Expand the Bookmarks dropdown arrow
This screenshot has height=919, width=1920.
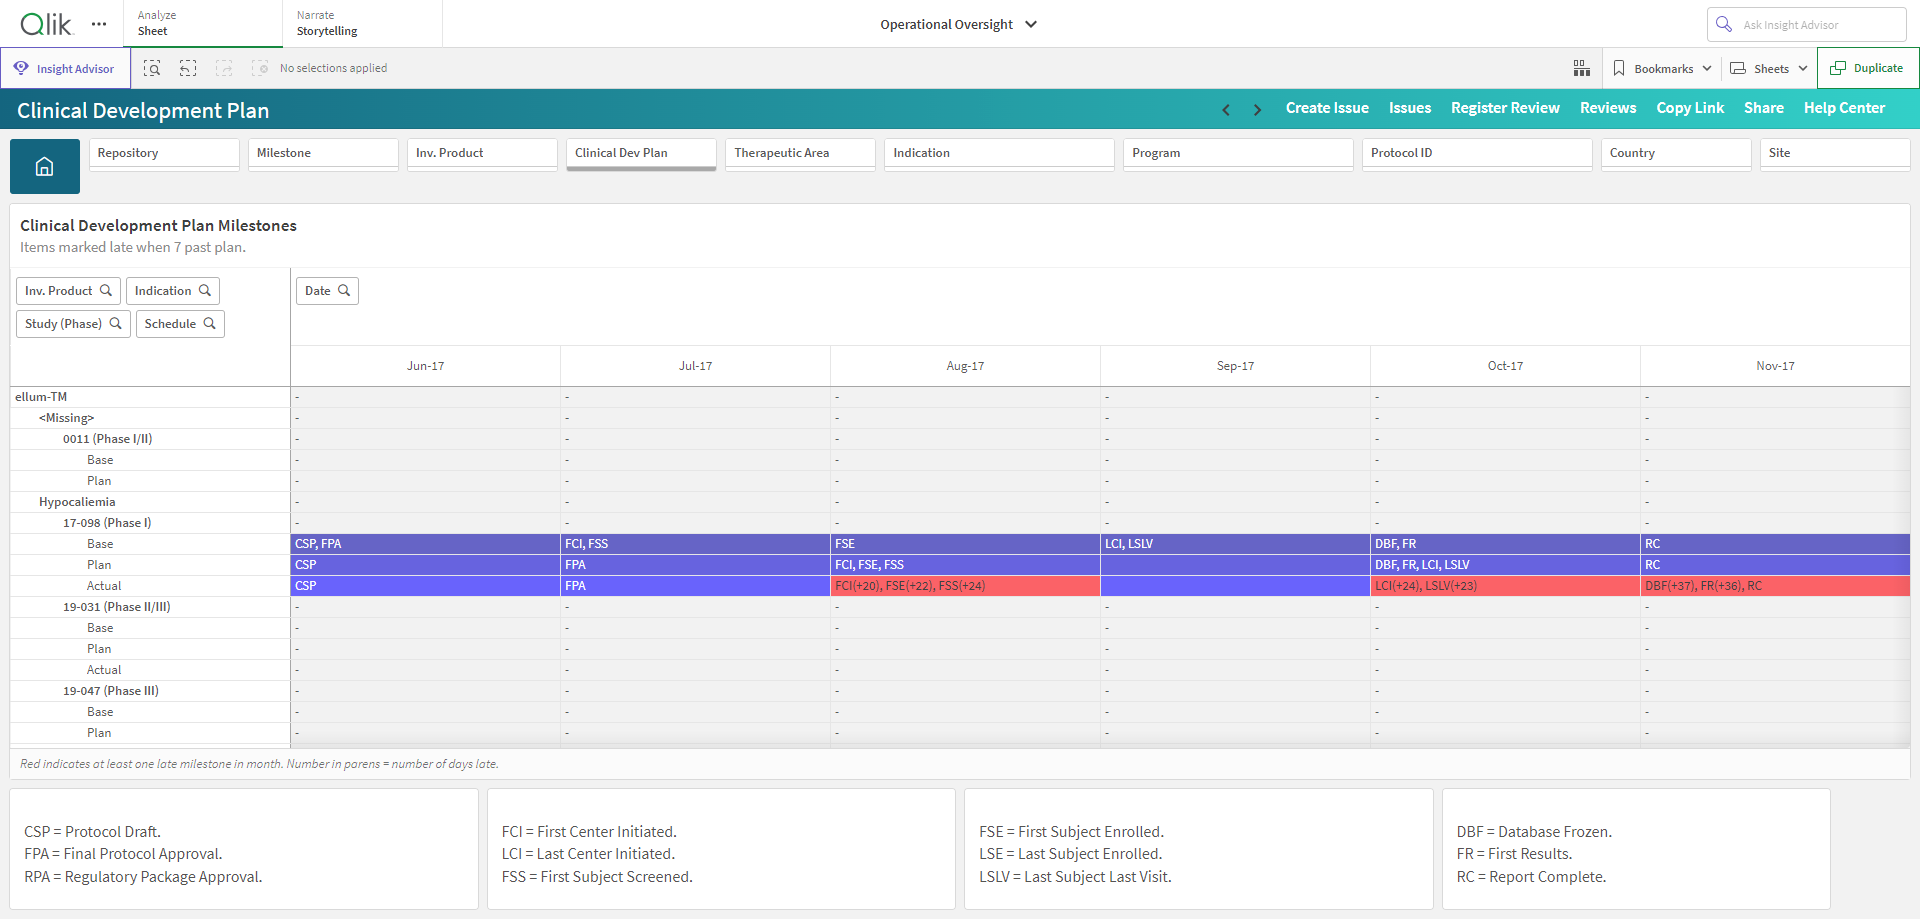pos(1707,68)
